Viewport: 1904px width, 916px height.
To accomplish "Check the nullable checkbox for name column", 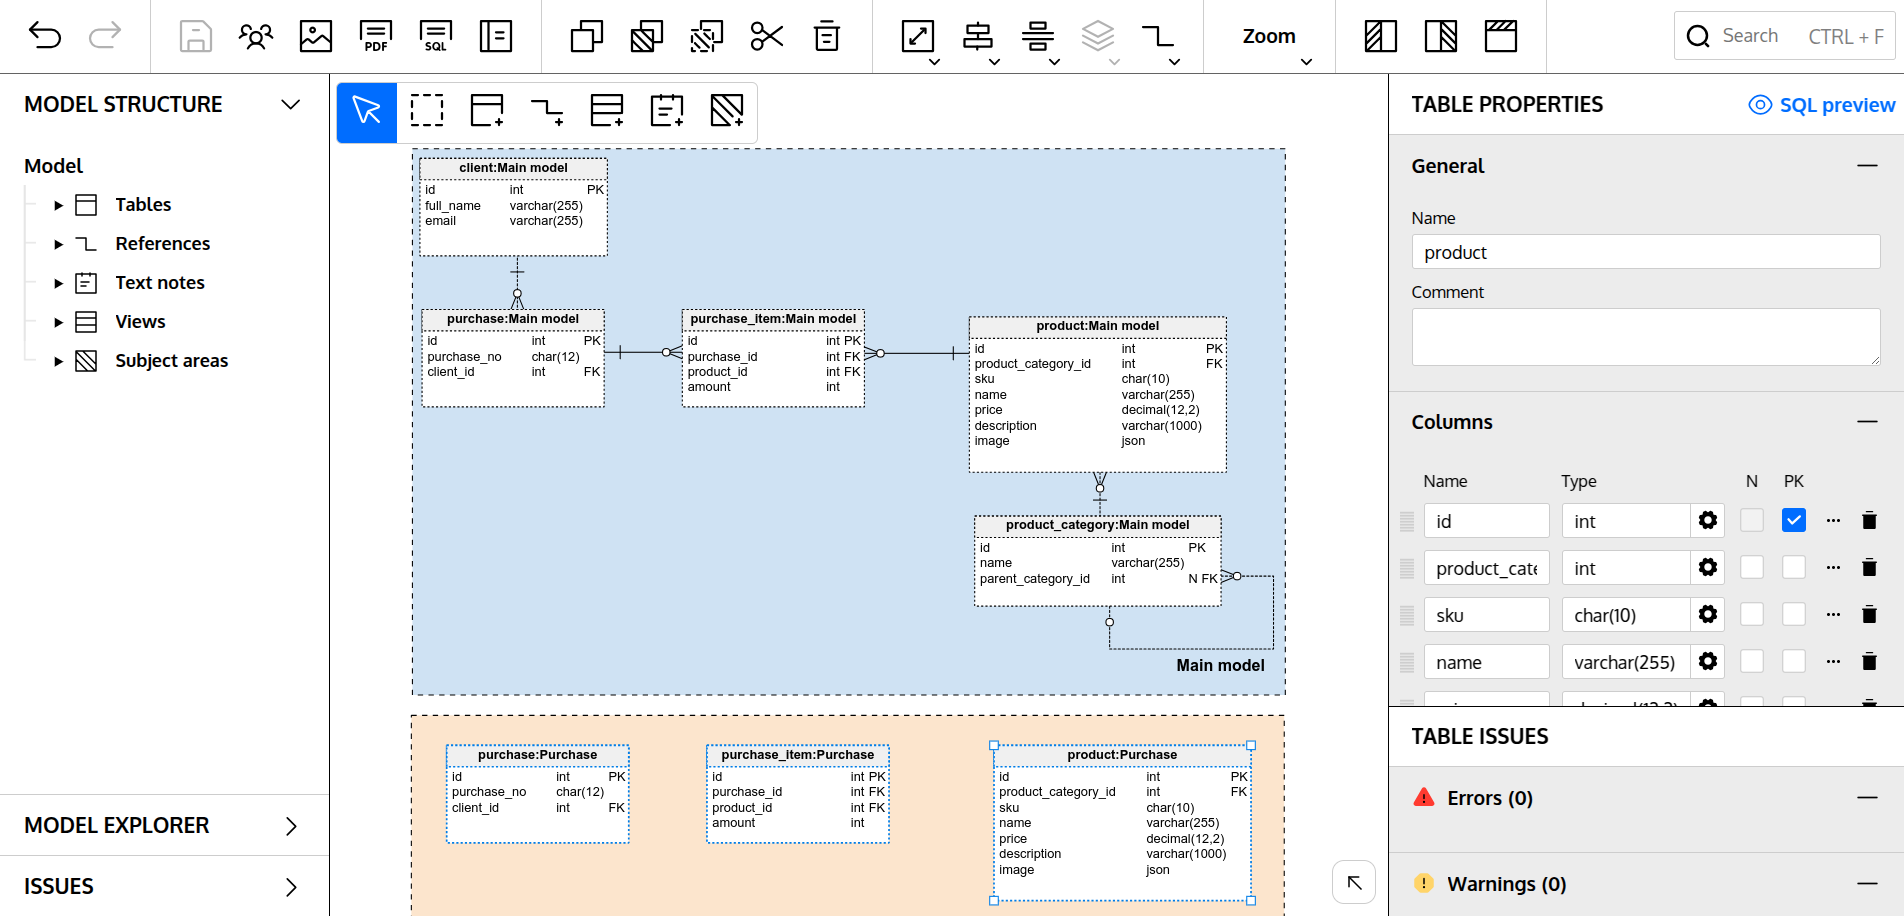I will pos(1752,661).
